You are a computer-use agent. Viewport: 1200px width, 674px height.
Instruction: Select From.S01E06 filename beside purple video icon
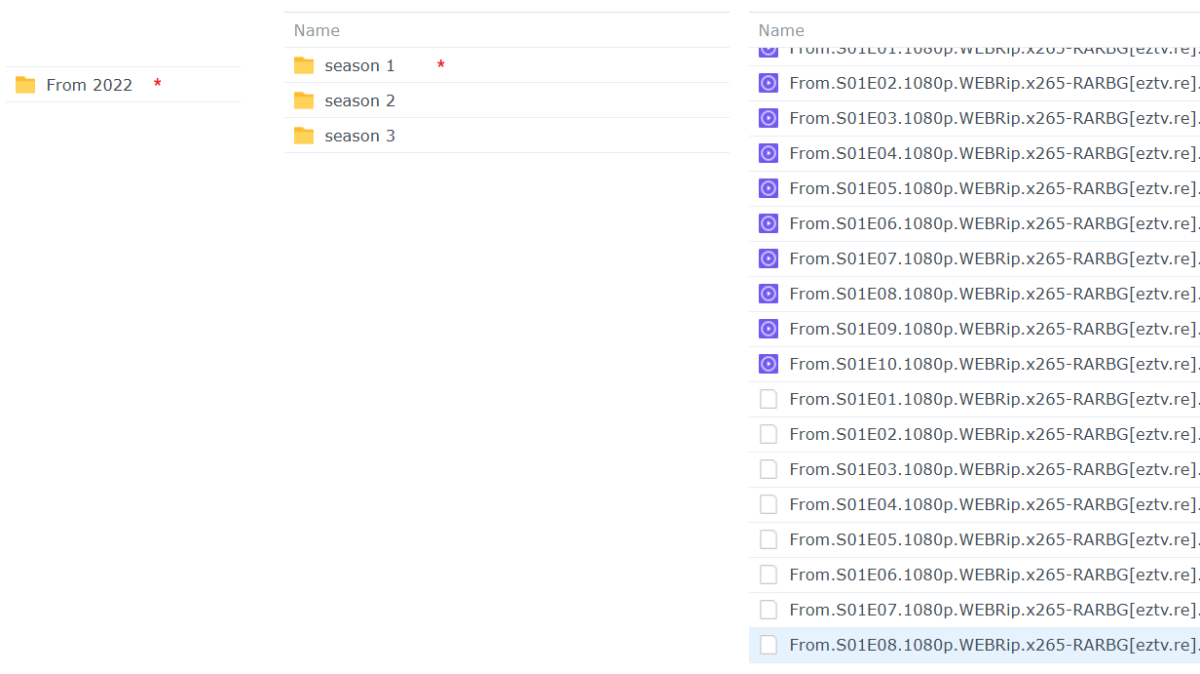[x=994, y=223]
